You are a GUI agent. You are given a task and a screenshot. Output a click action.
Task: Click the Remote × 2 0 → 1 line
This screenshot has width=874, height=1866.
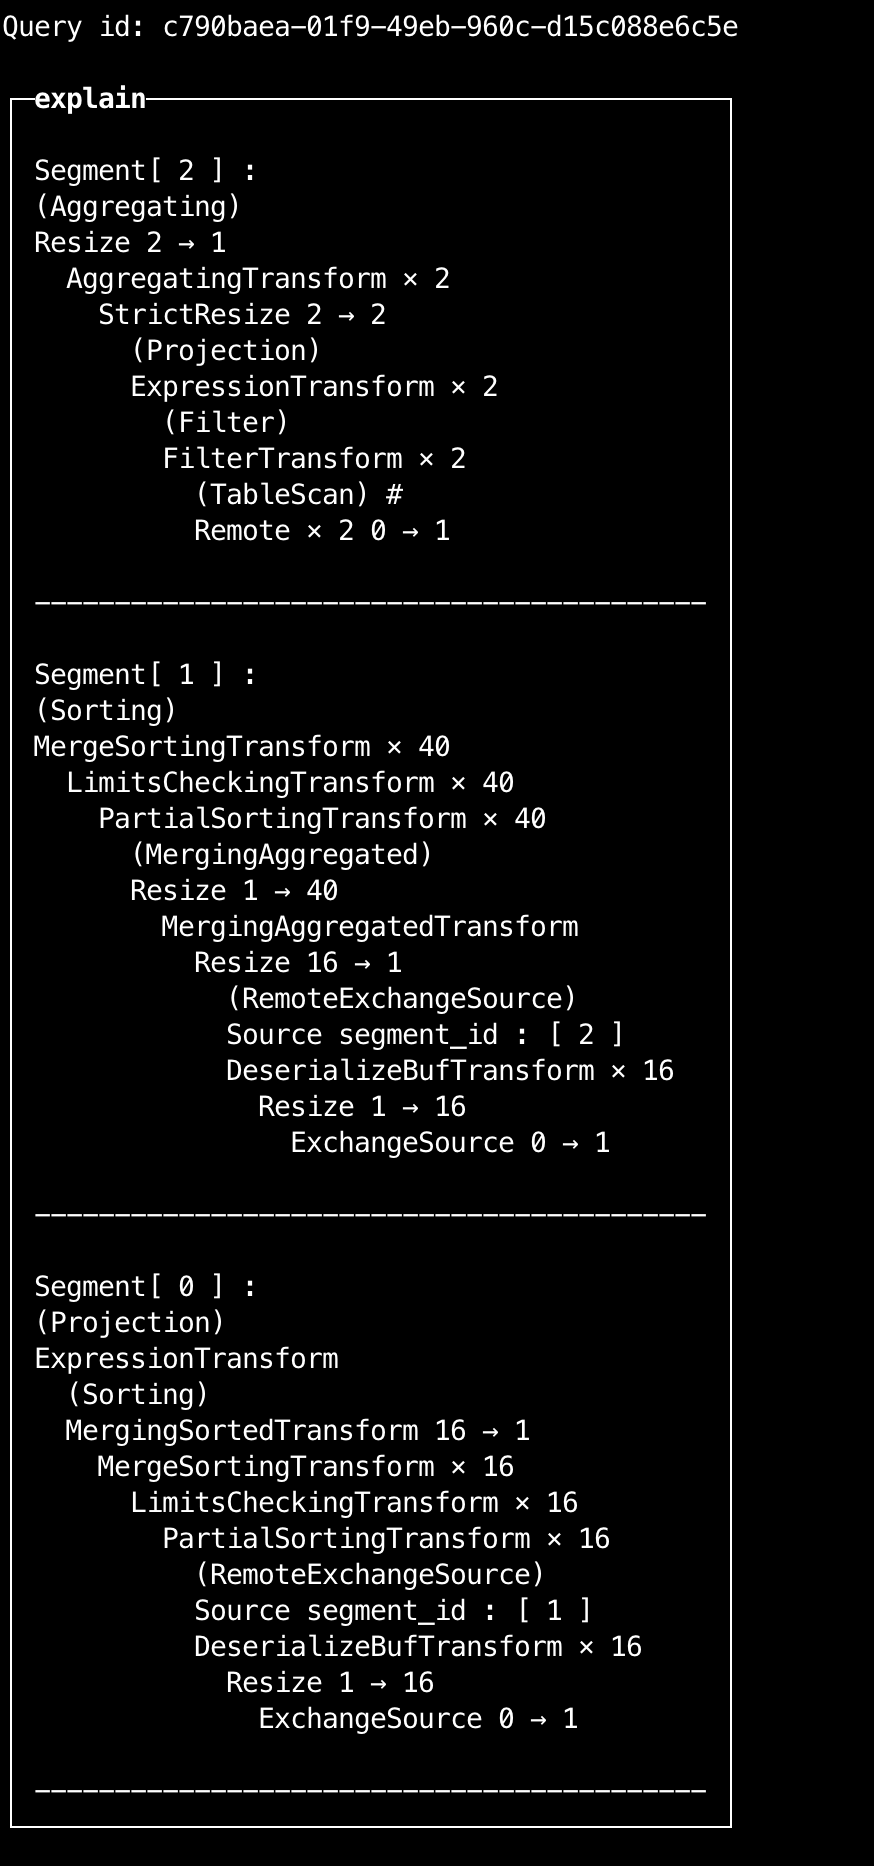(322, 531)
